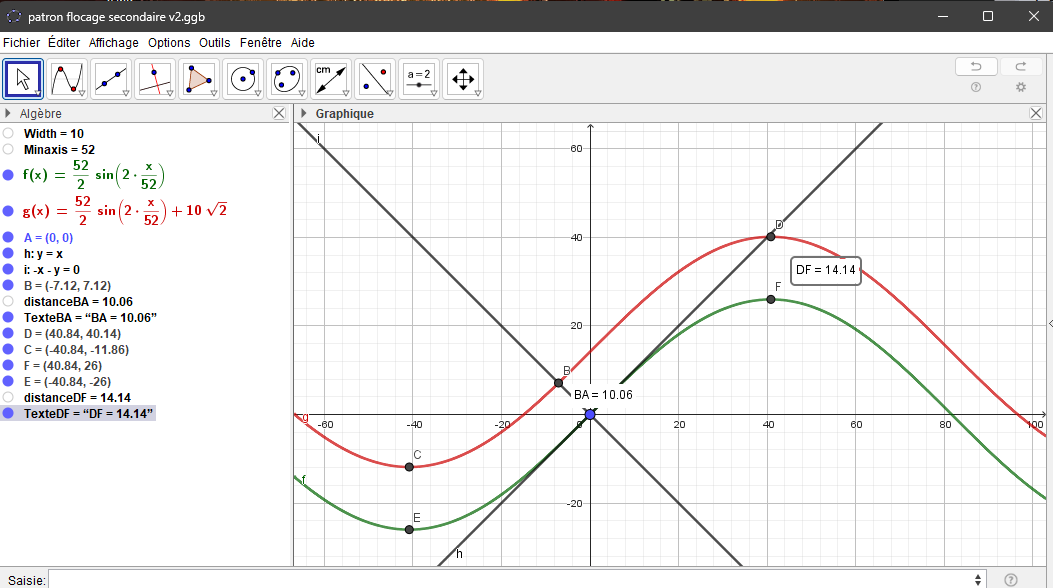Click point C on the red curve
This screenshot has height=588, width=1053.
[x=410, y=467]
